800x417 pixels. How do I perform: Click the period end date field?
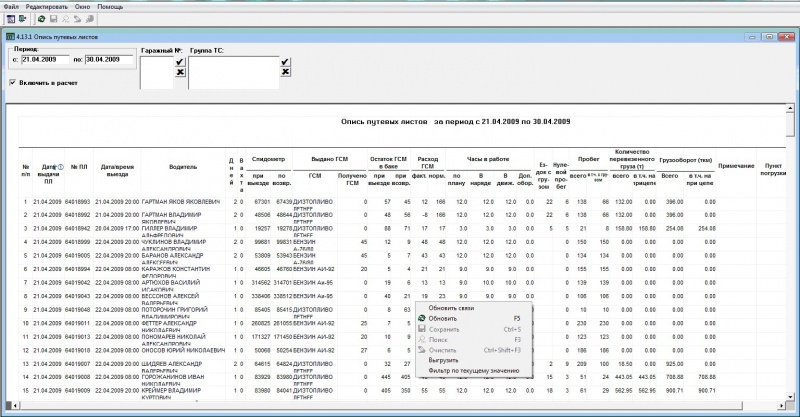(x=109, y=60)
